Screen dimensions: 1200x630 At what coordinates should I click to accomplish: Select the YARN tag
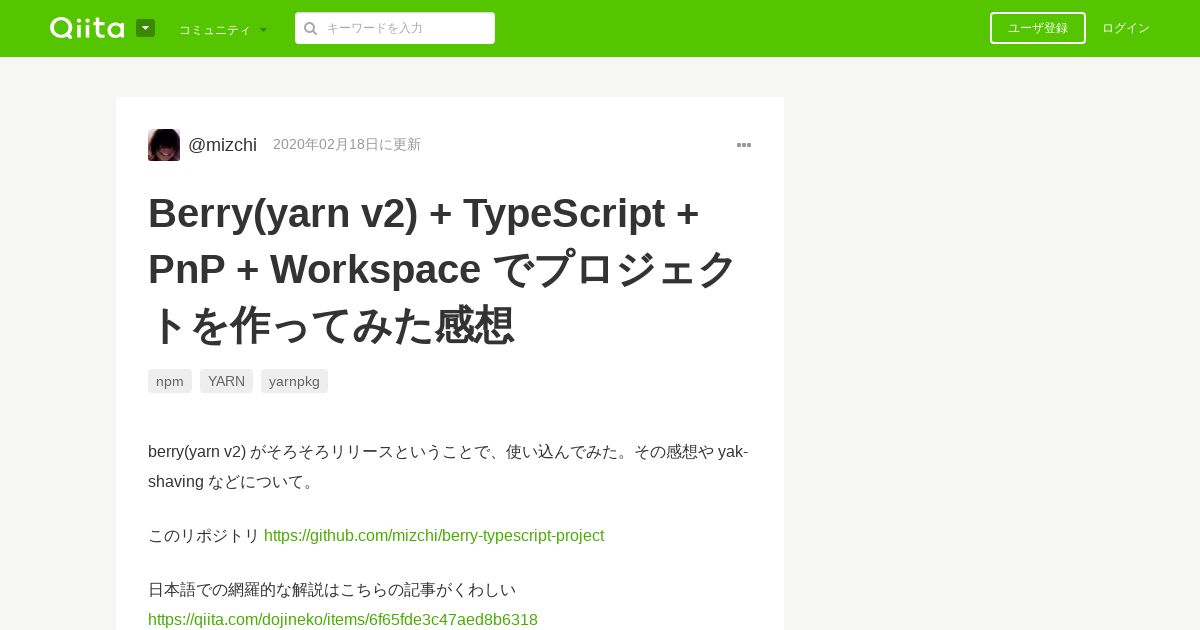[226, 381]
